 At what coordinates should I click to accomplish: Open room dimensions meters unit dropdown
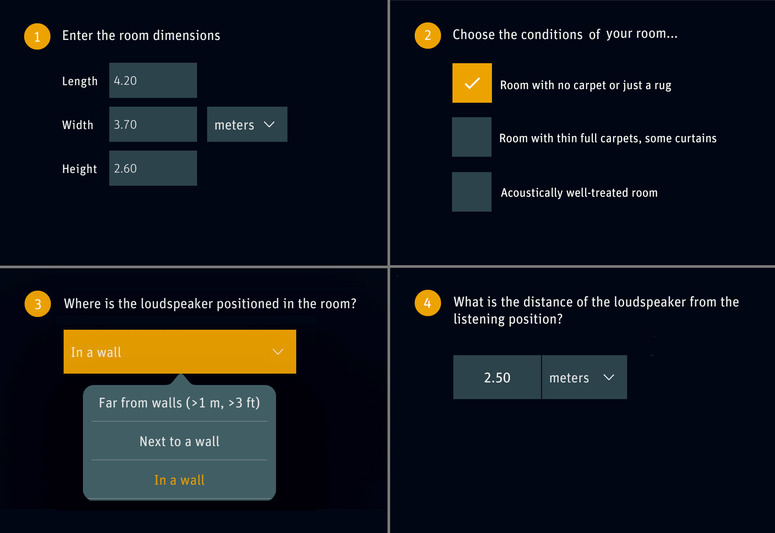[247, 125]
